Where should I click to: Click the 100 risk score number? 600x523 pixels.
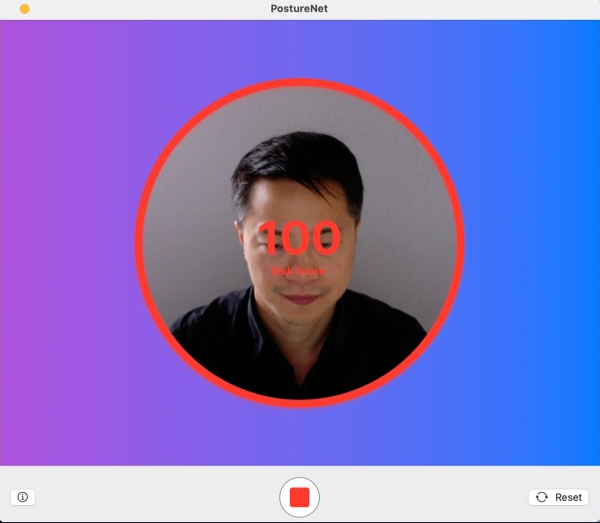click(300, 238)
